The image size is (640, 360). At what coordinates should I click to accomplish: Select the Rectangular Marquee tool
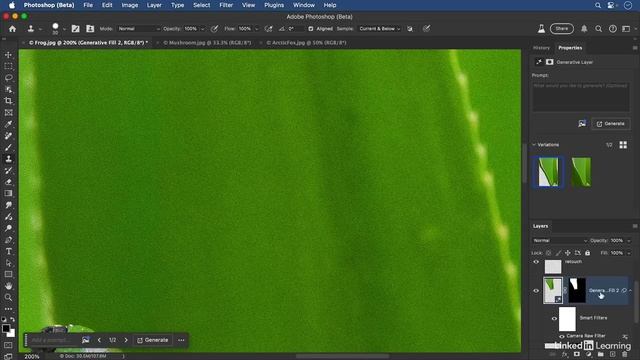click(8, 66)
